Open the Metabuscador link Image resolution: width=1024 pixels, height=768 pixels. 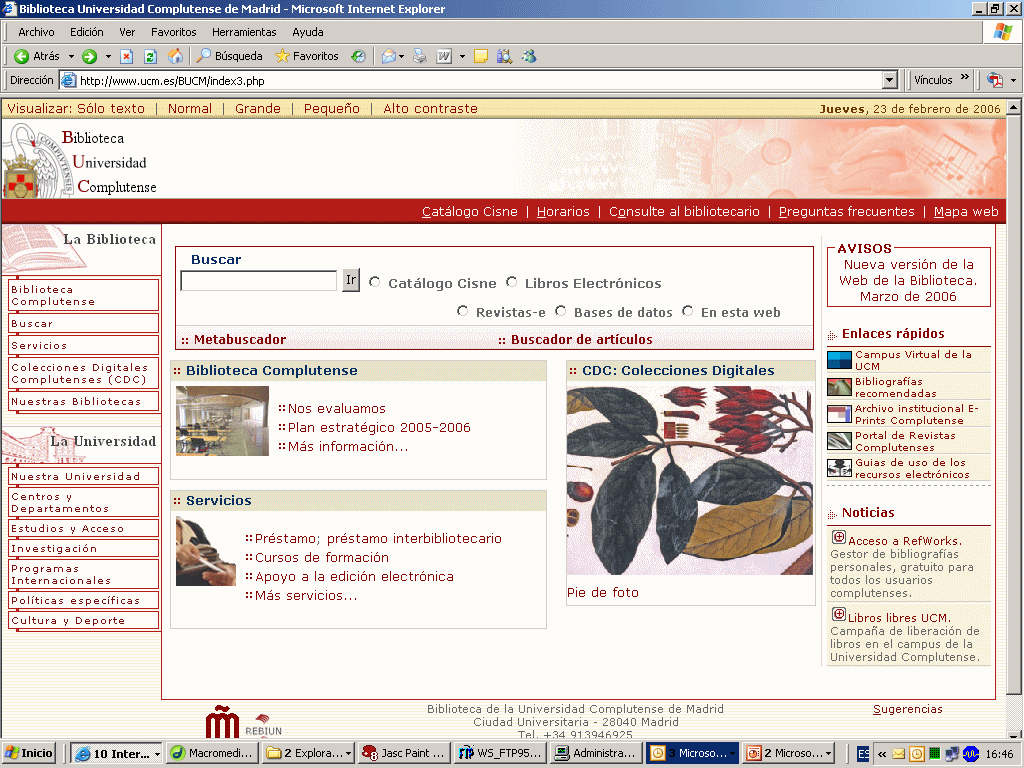pos(240,340)
